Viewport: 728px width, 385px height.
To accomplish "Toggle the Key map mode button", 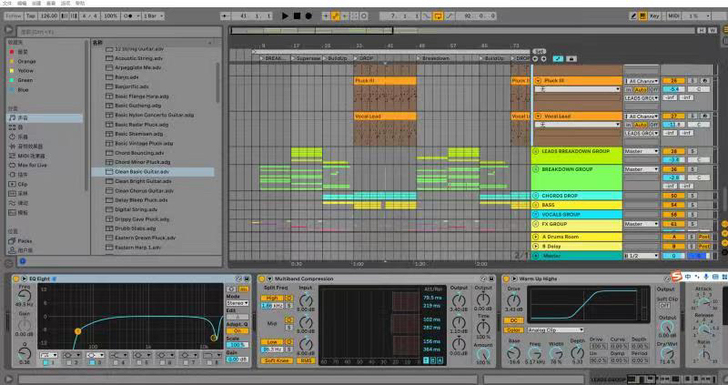I will point(655,16).
